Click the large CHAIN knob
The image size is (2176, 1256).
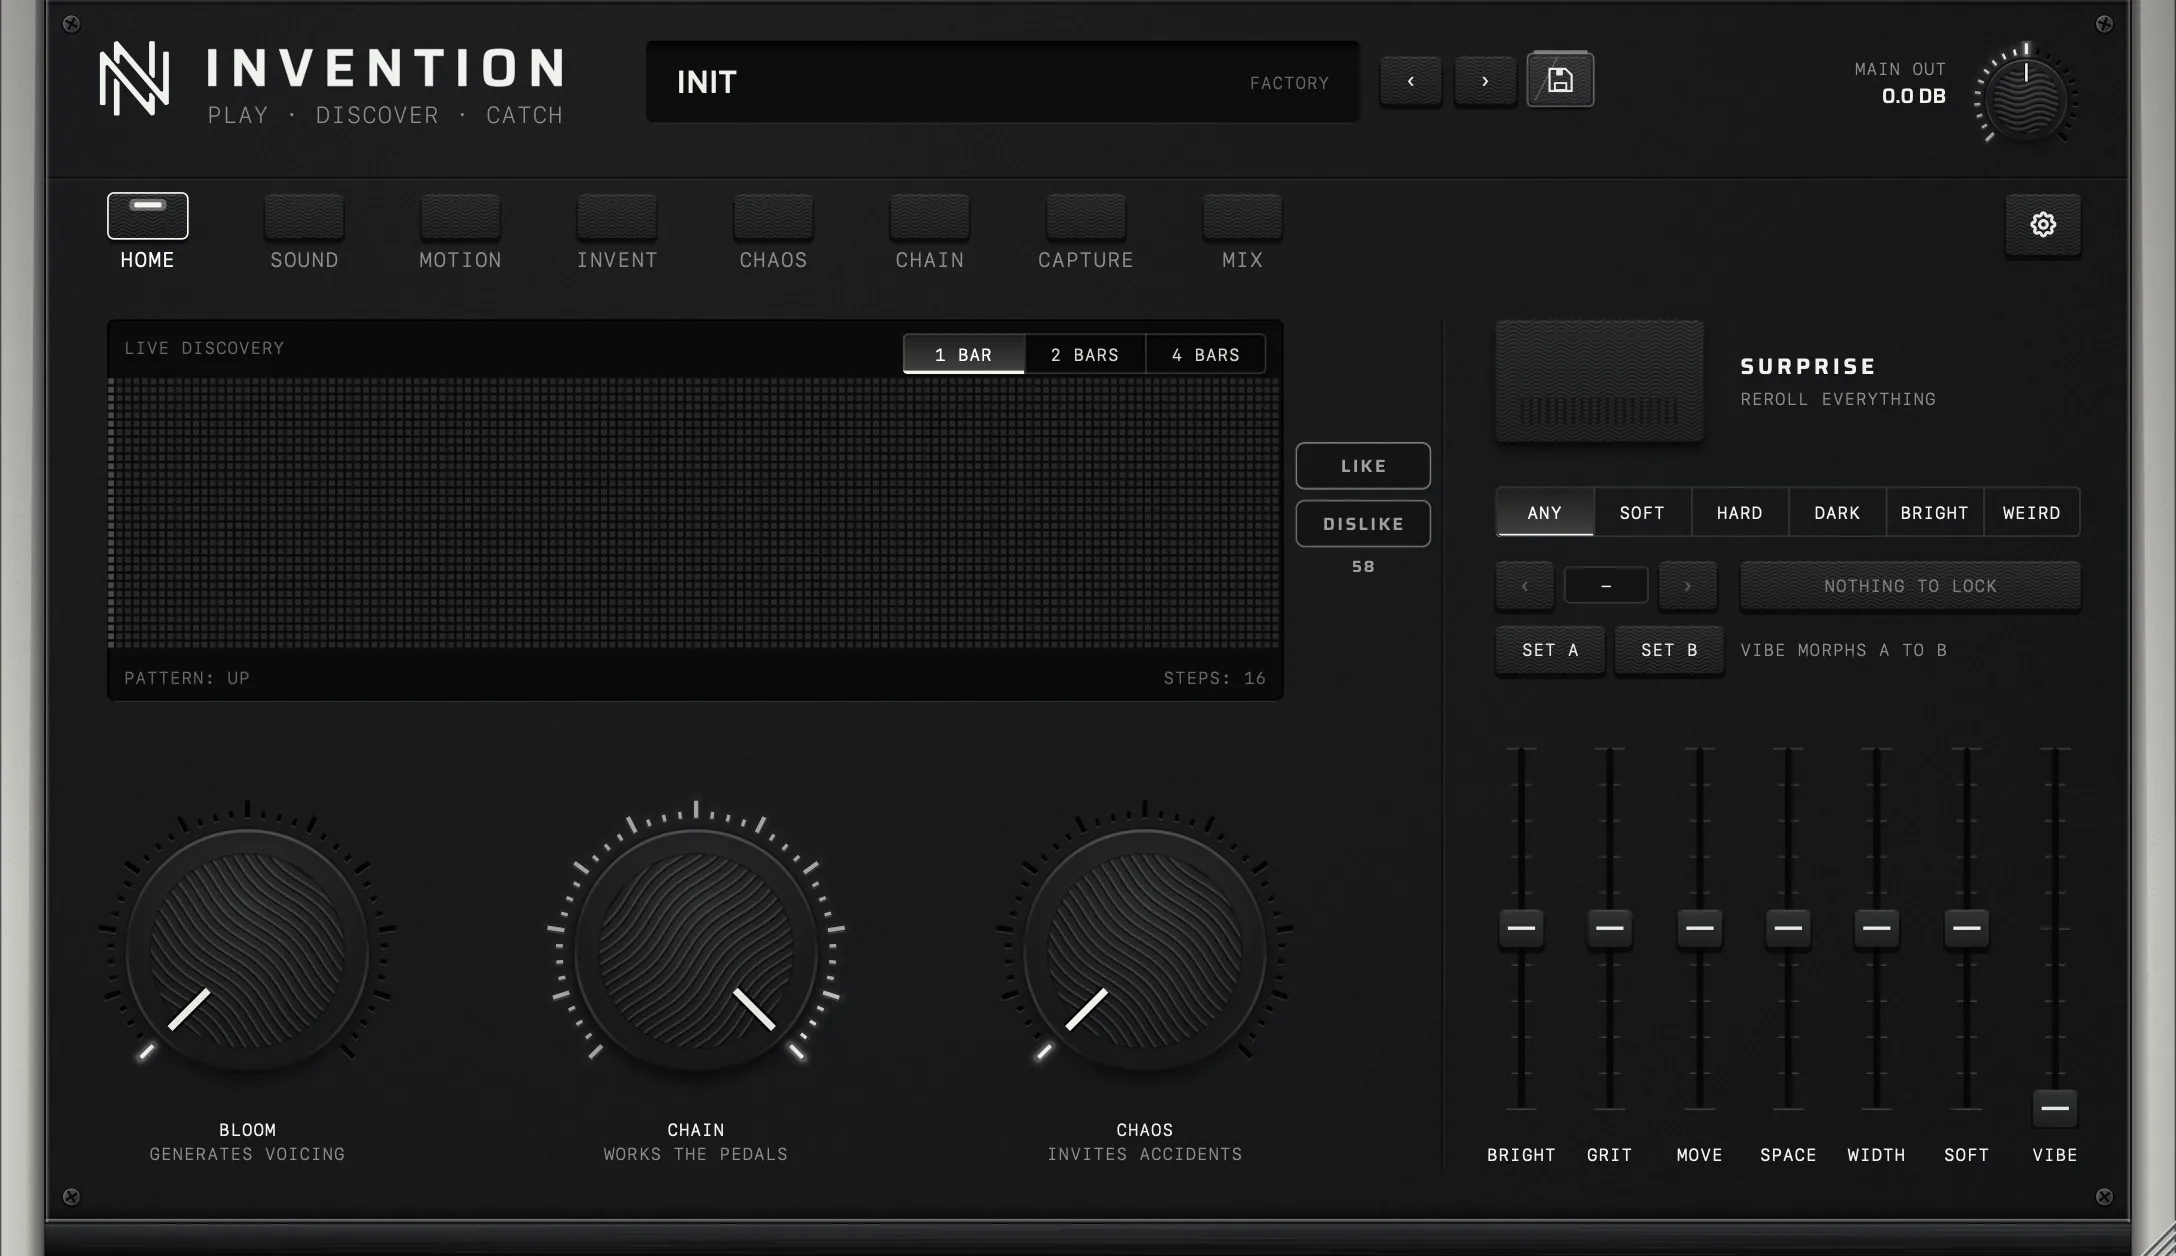[696, 950]
